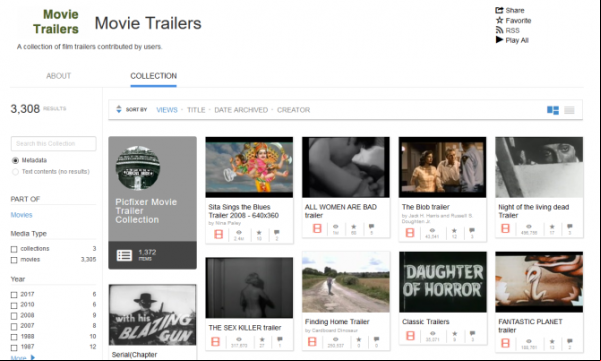Click comments bubble on FANTASTIC PLANET card
Viewport: 601px width, 361px height.
pos(570,341)
